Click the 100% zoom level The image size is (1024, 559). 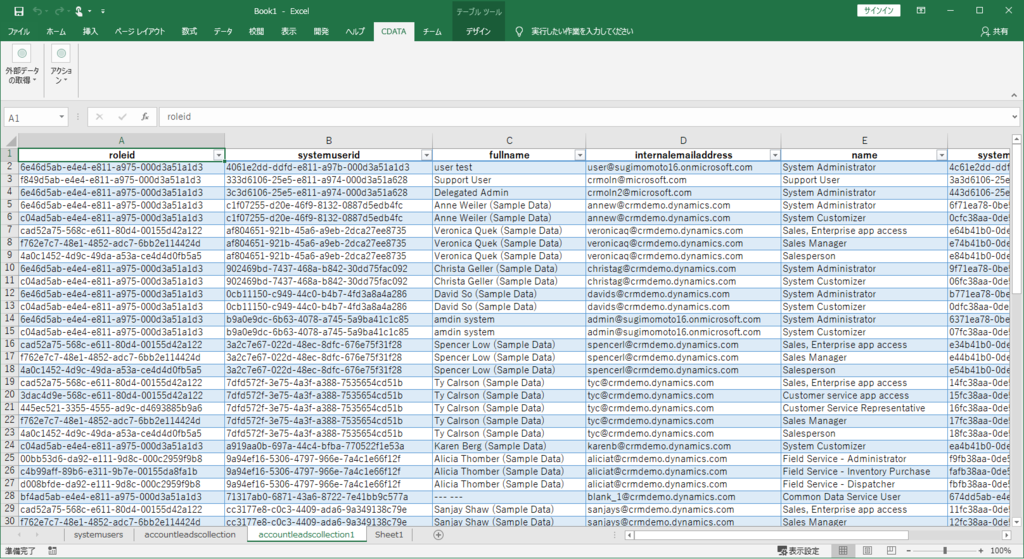pos(1000,551)
